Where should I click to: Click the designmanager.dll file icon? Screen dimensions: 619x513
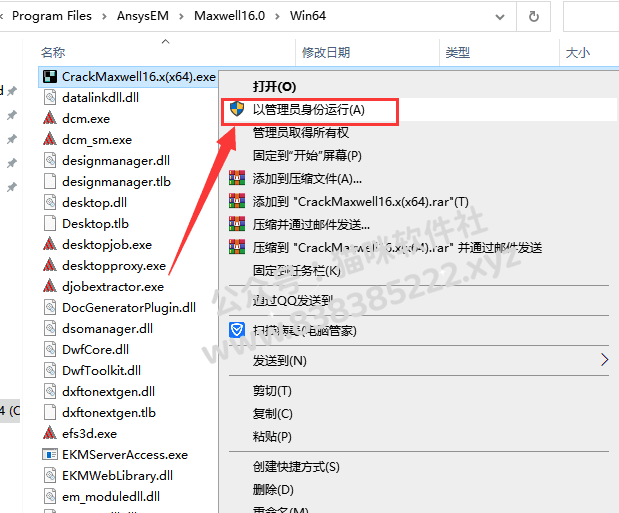point(50,161)
